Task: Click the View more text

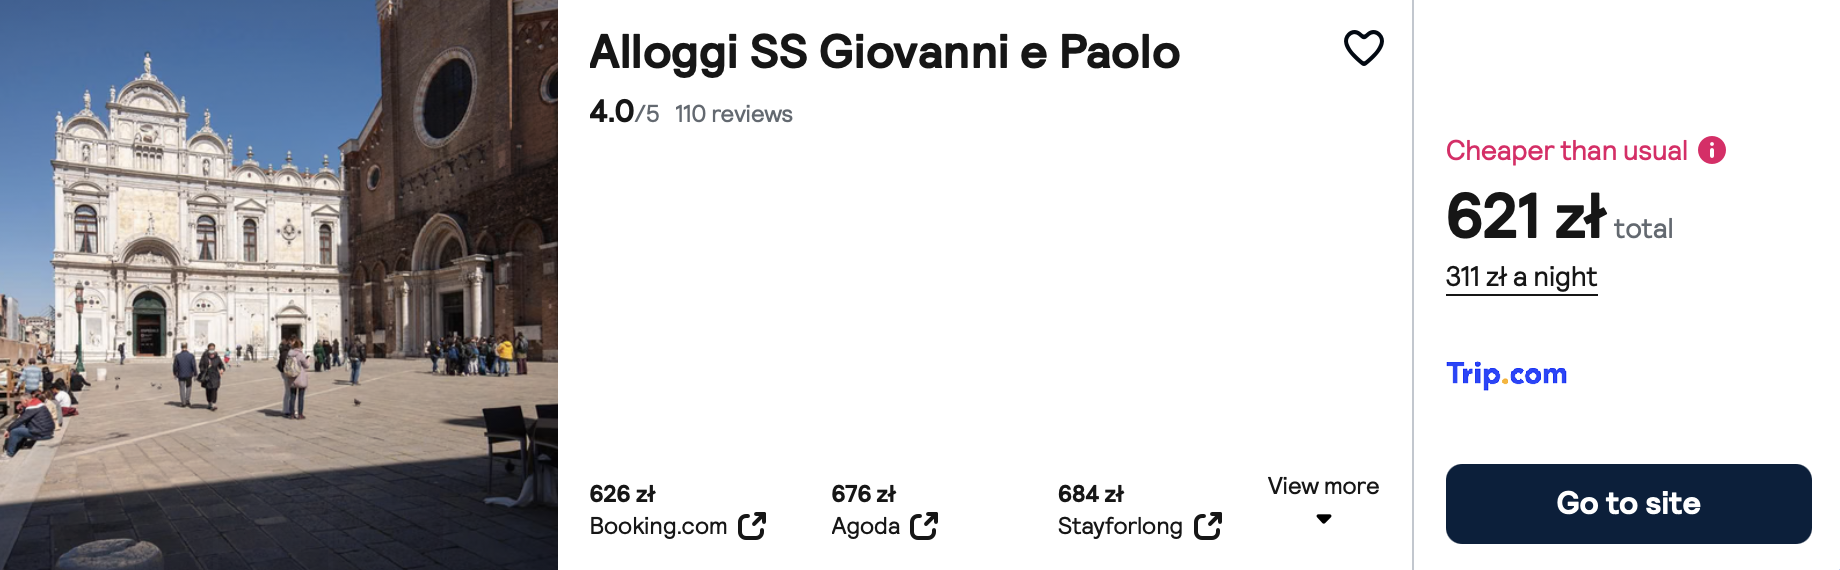Action: coord(1323,486)
